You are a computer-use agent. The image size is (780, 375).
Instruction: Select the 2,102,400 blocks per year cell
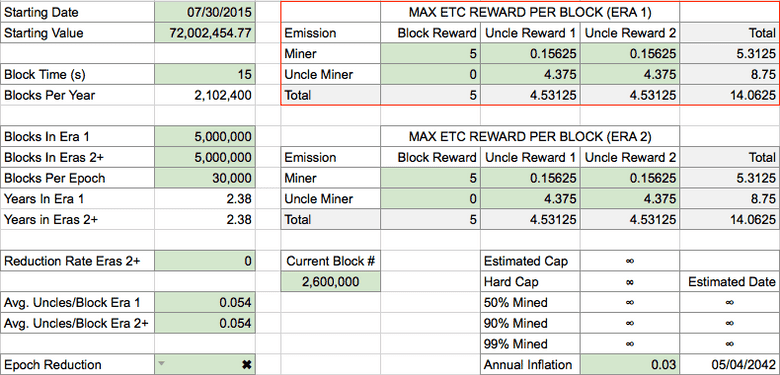[205, 95]
